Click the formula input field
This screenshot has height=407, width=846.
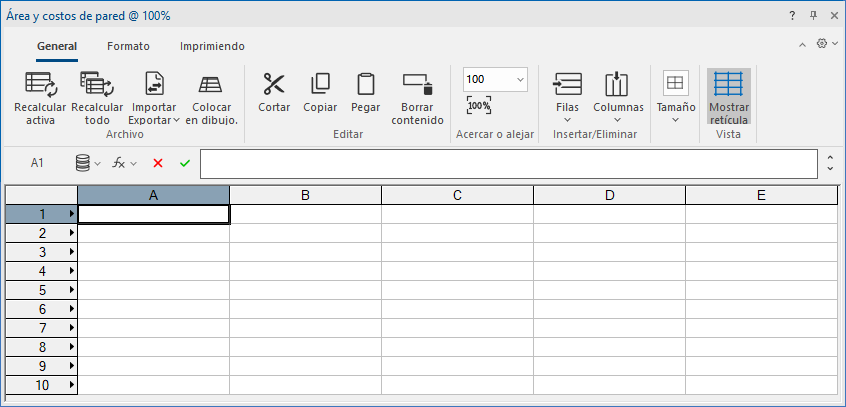tap(508, 163)
